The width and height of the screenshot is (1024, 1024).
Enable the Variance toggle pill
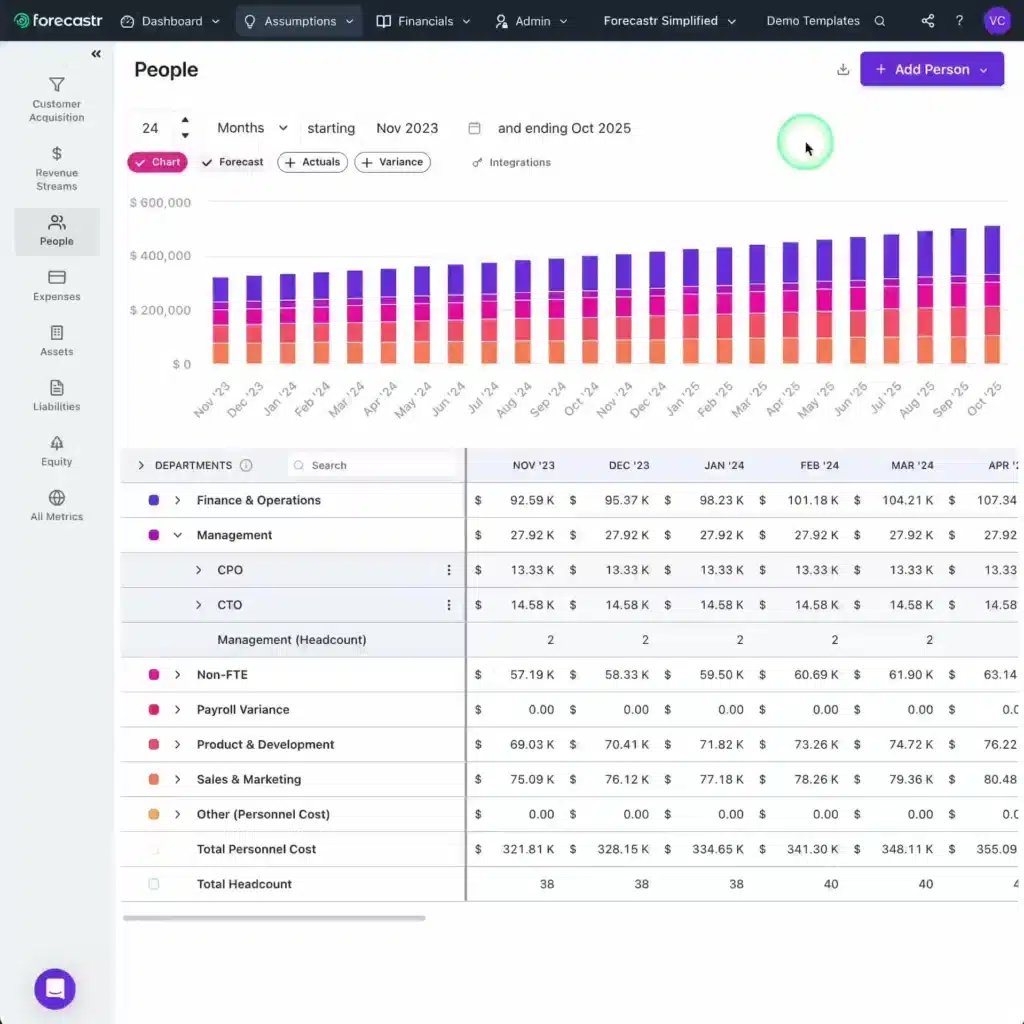tap(392, 162)
